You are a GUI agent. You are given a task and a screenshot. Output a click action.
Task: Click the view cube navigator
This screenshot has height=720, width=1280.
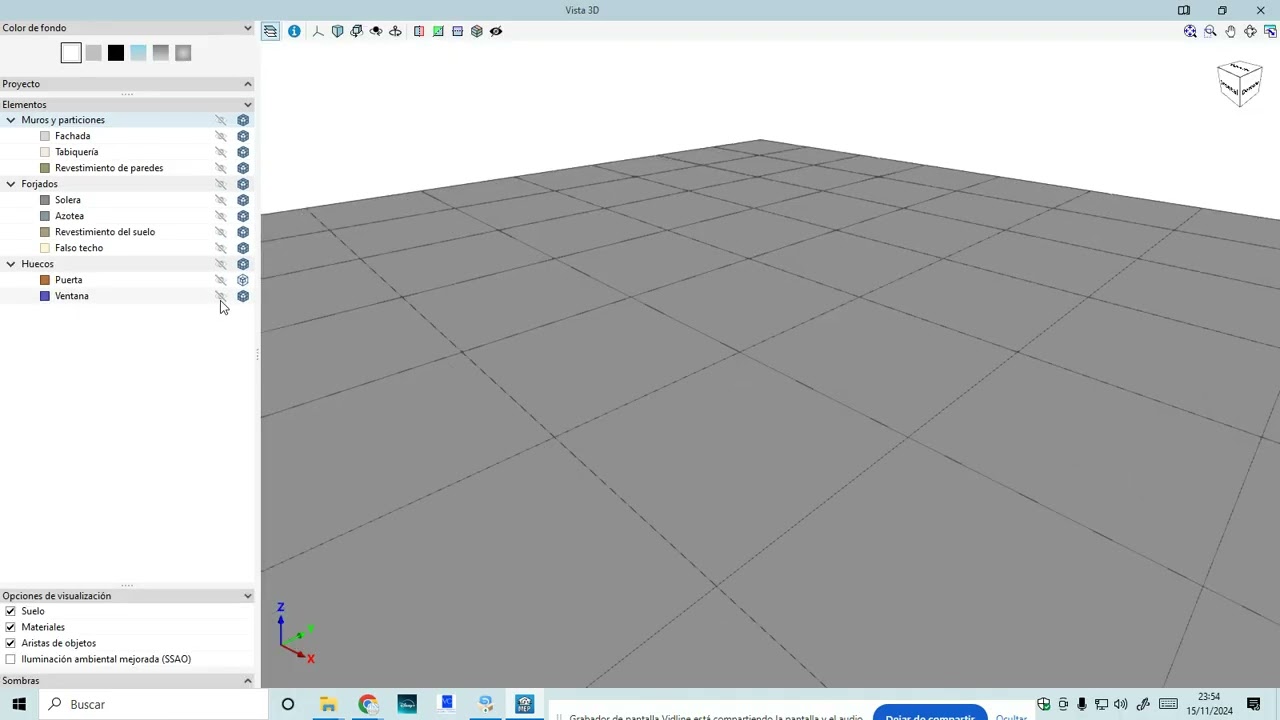coord(1240,84)
